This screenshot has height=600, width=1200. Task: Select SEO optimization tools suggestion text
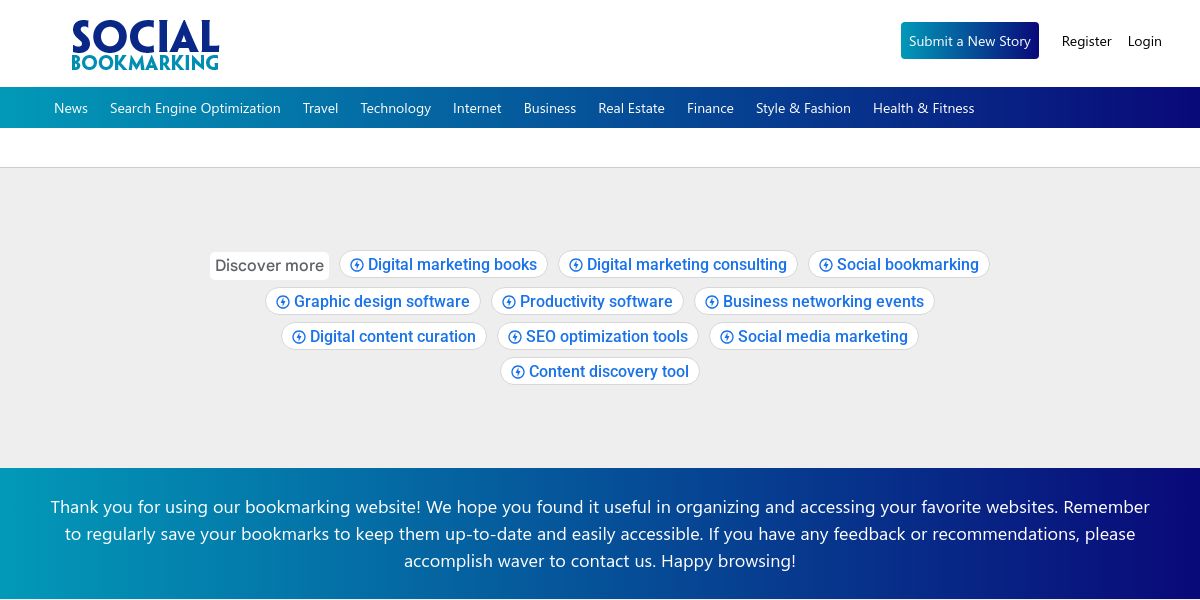click(607, 337)
